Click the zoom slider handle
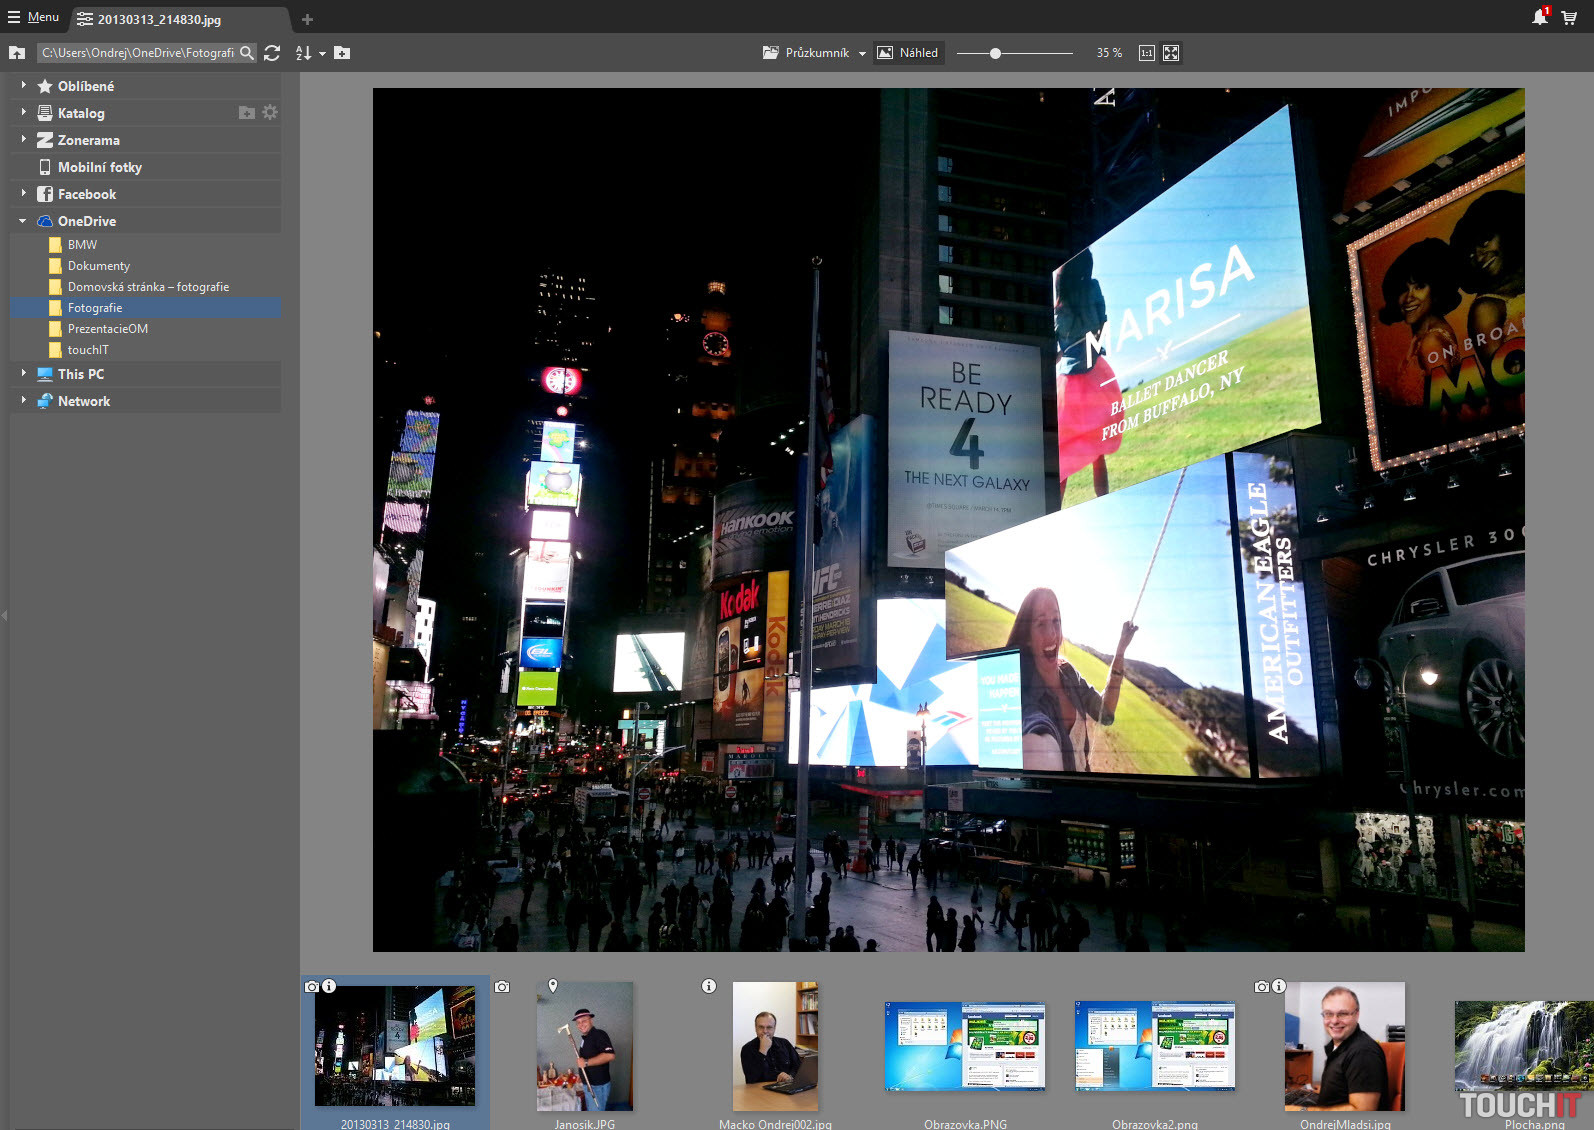 tap(995, 53)
